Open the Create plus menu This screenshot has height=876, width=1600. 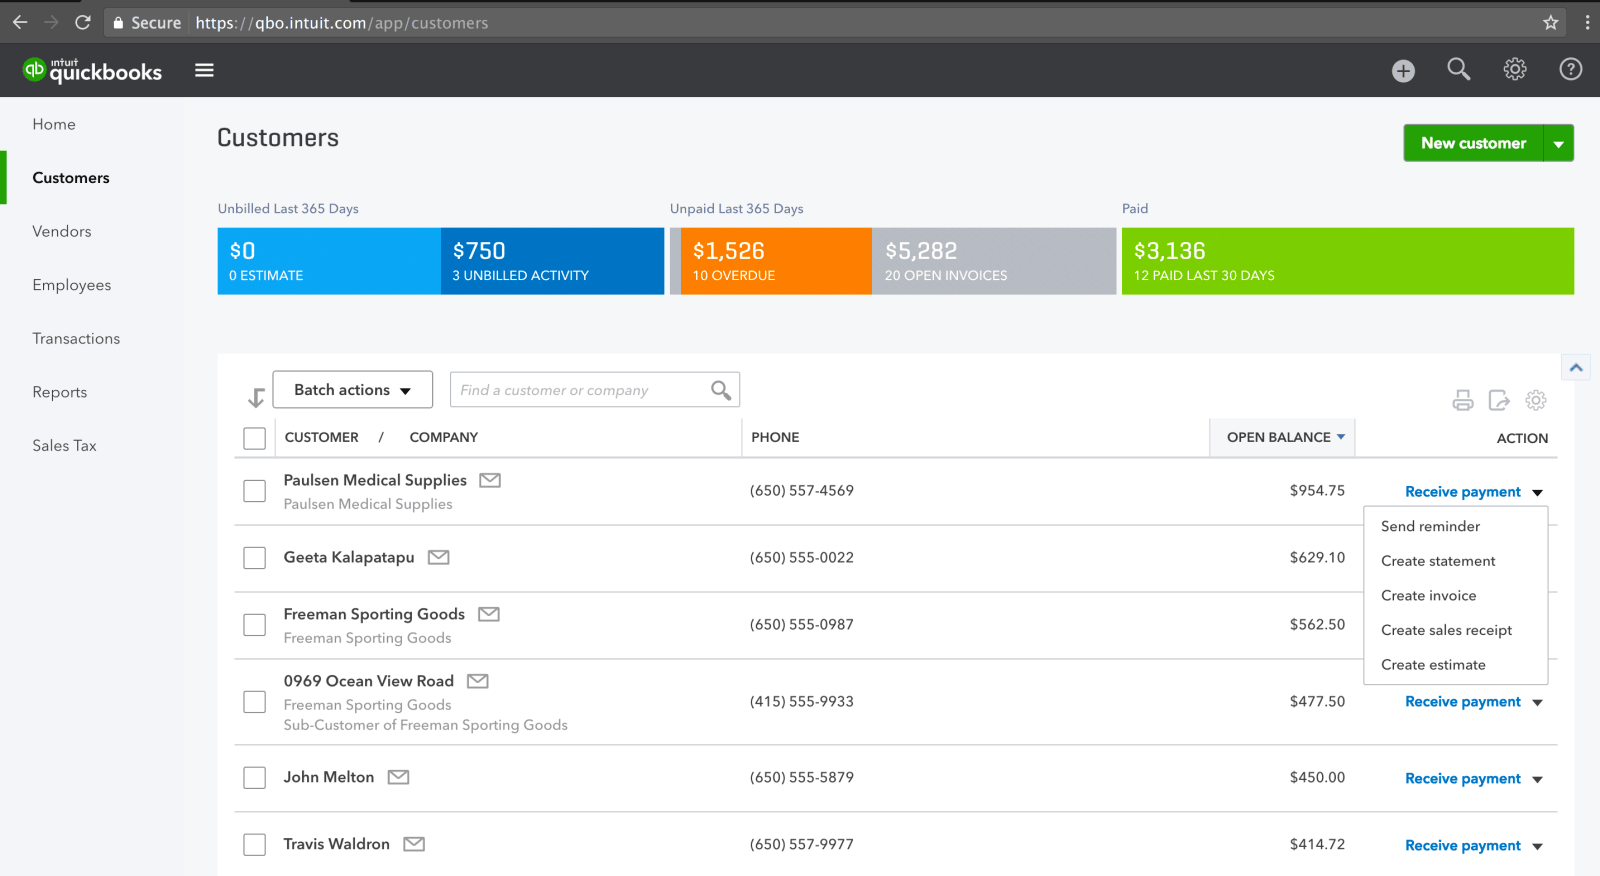pyautogui.click(x=1403, y=71)
